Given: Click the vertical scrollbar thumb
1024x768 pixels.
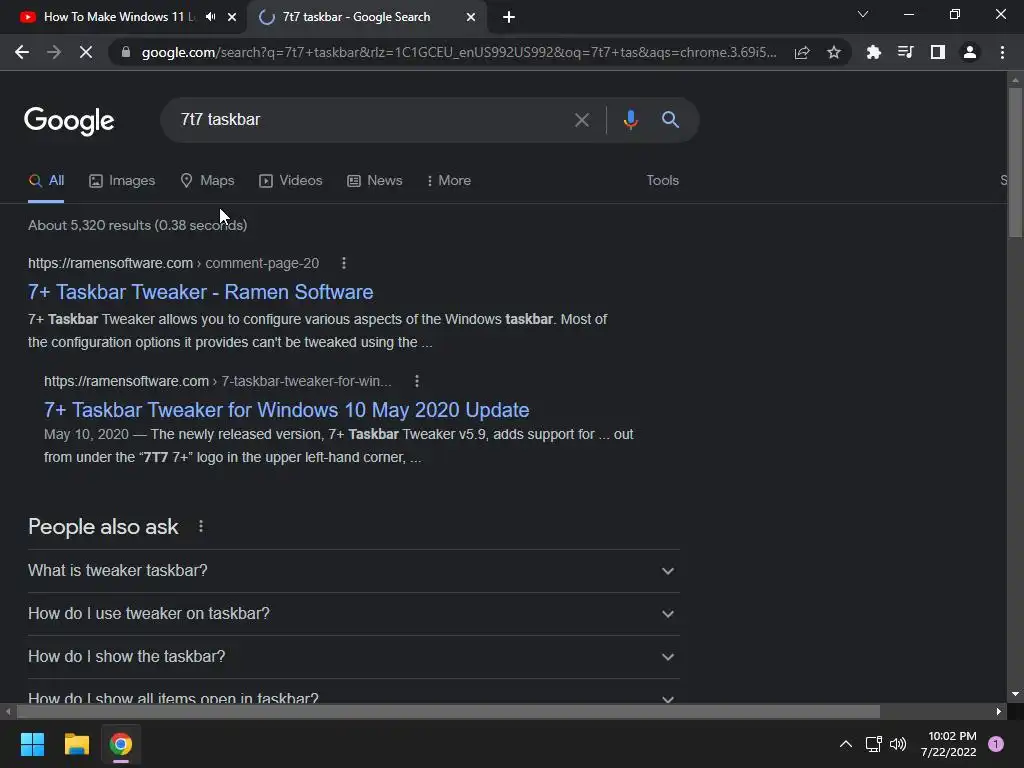Looking at the screenshot, I should [1015, 162].
